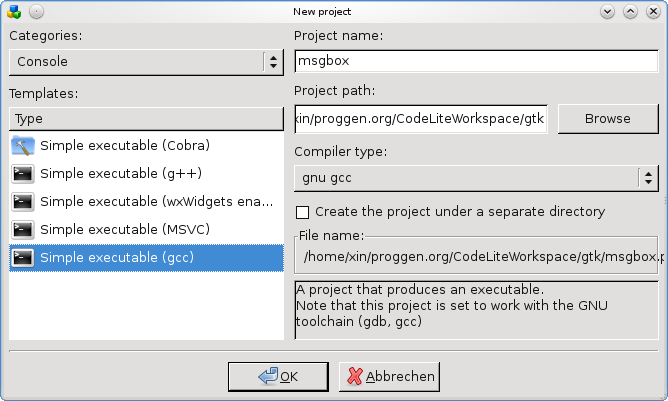
Task: Focus the Project path text field
Action: pos(421,119)
